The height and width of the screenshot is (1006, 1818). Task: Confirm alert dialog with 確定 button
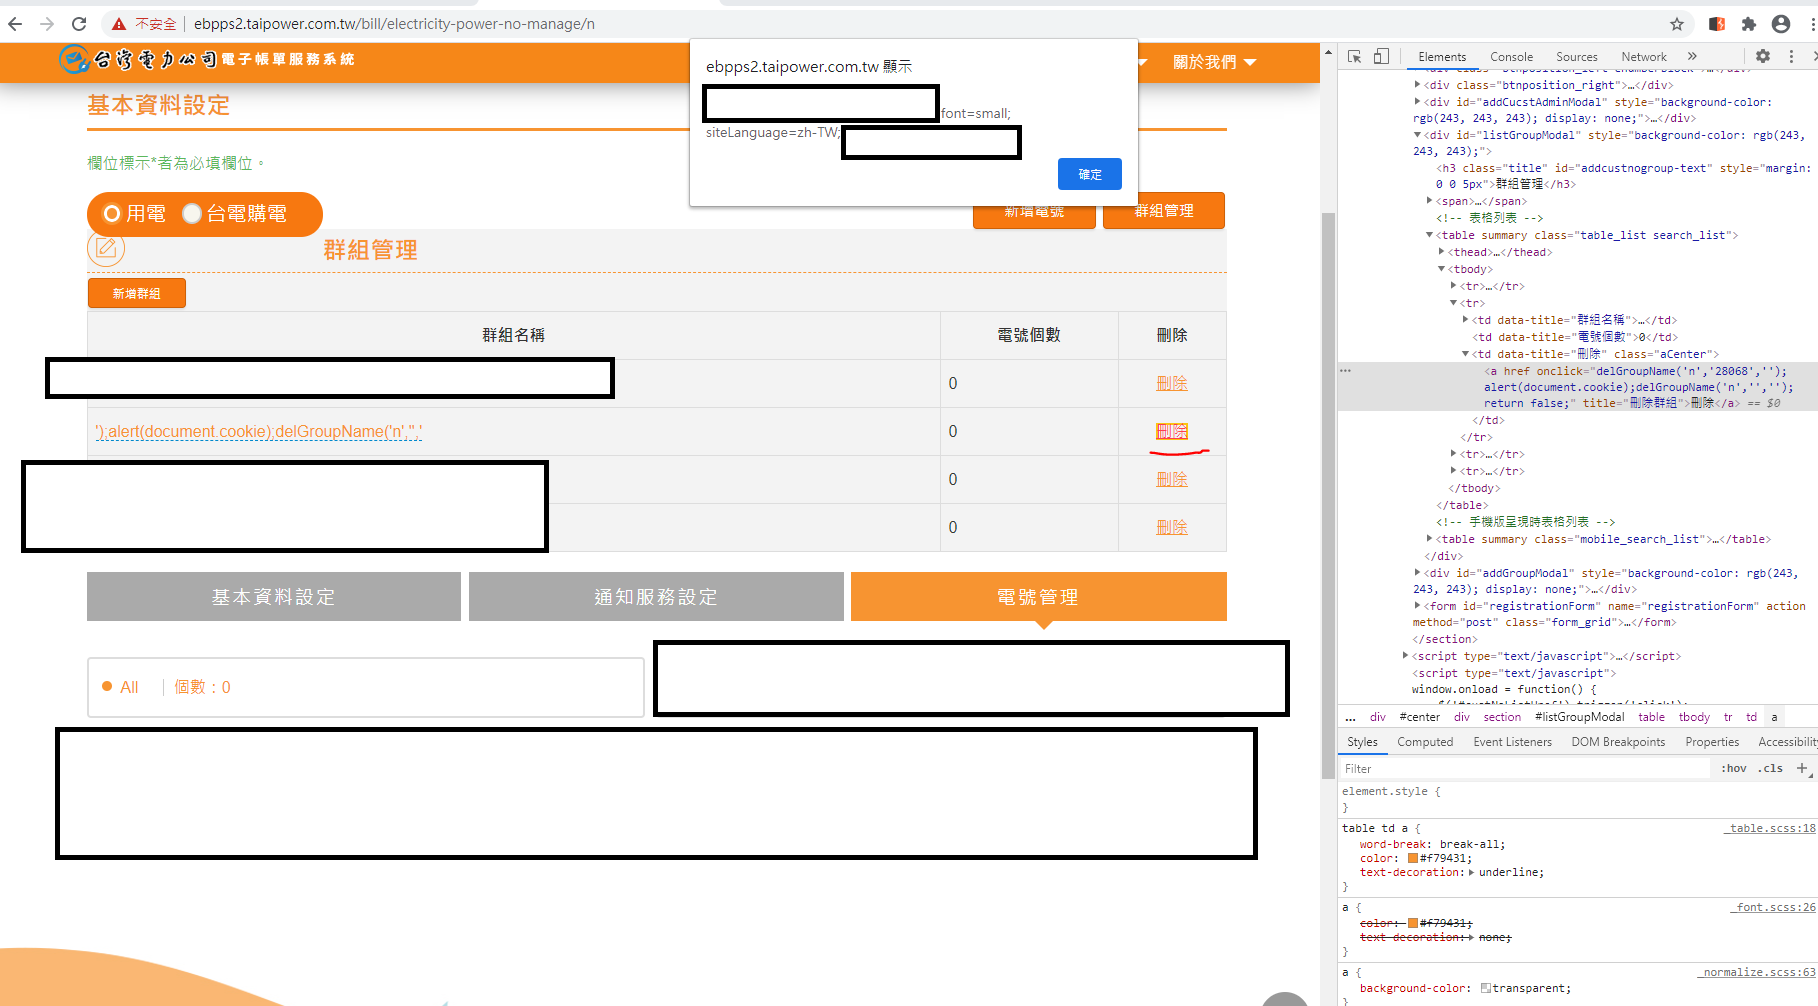(x=1090, y=174)
